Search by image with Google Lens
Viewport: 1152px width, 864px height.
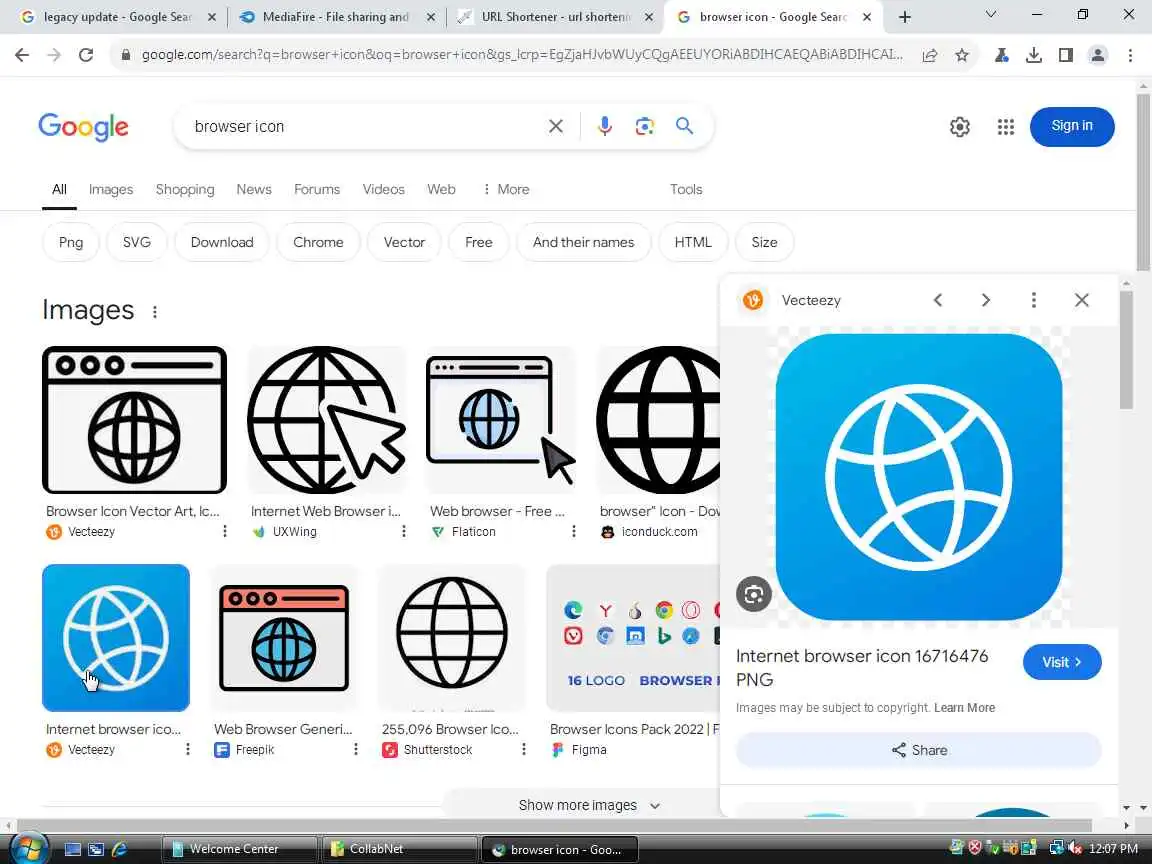(644, 126)
